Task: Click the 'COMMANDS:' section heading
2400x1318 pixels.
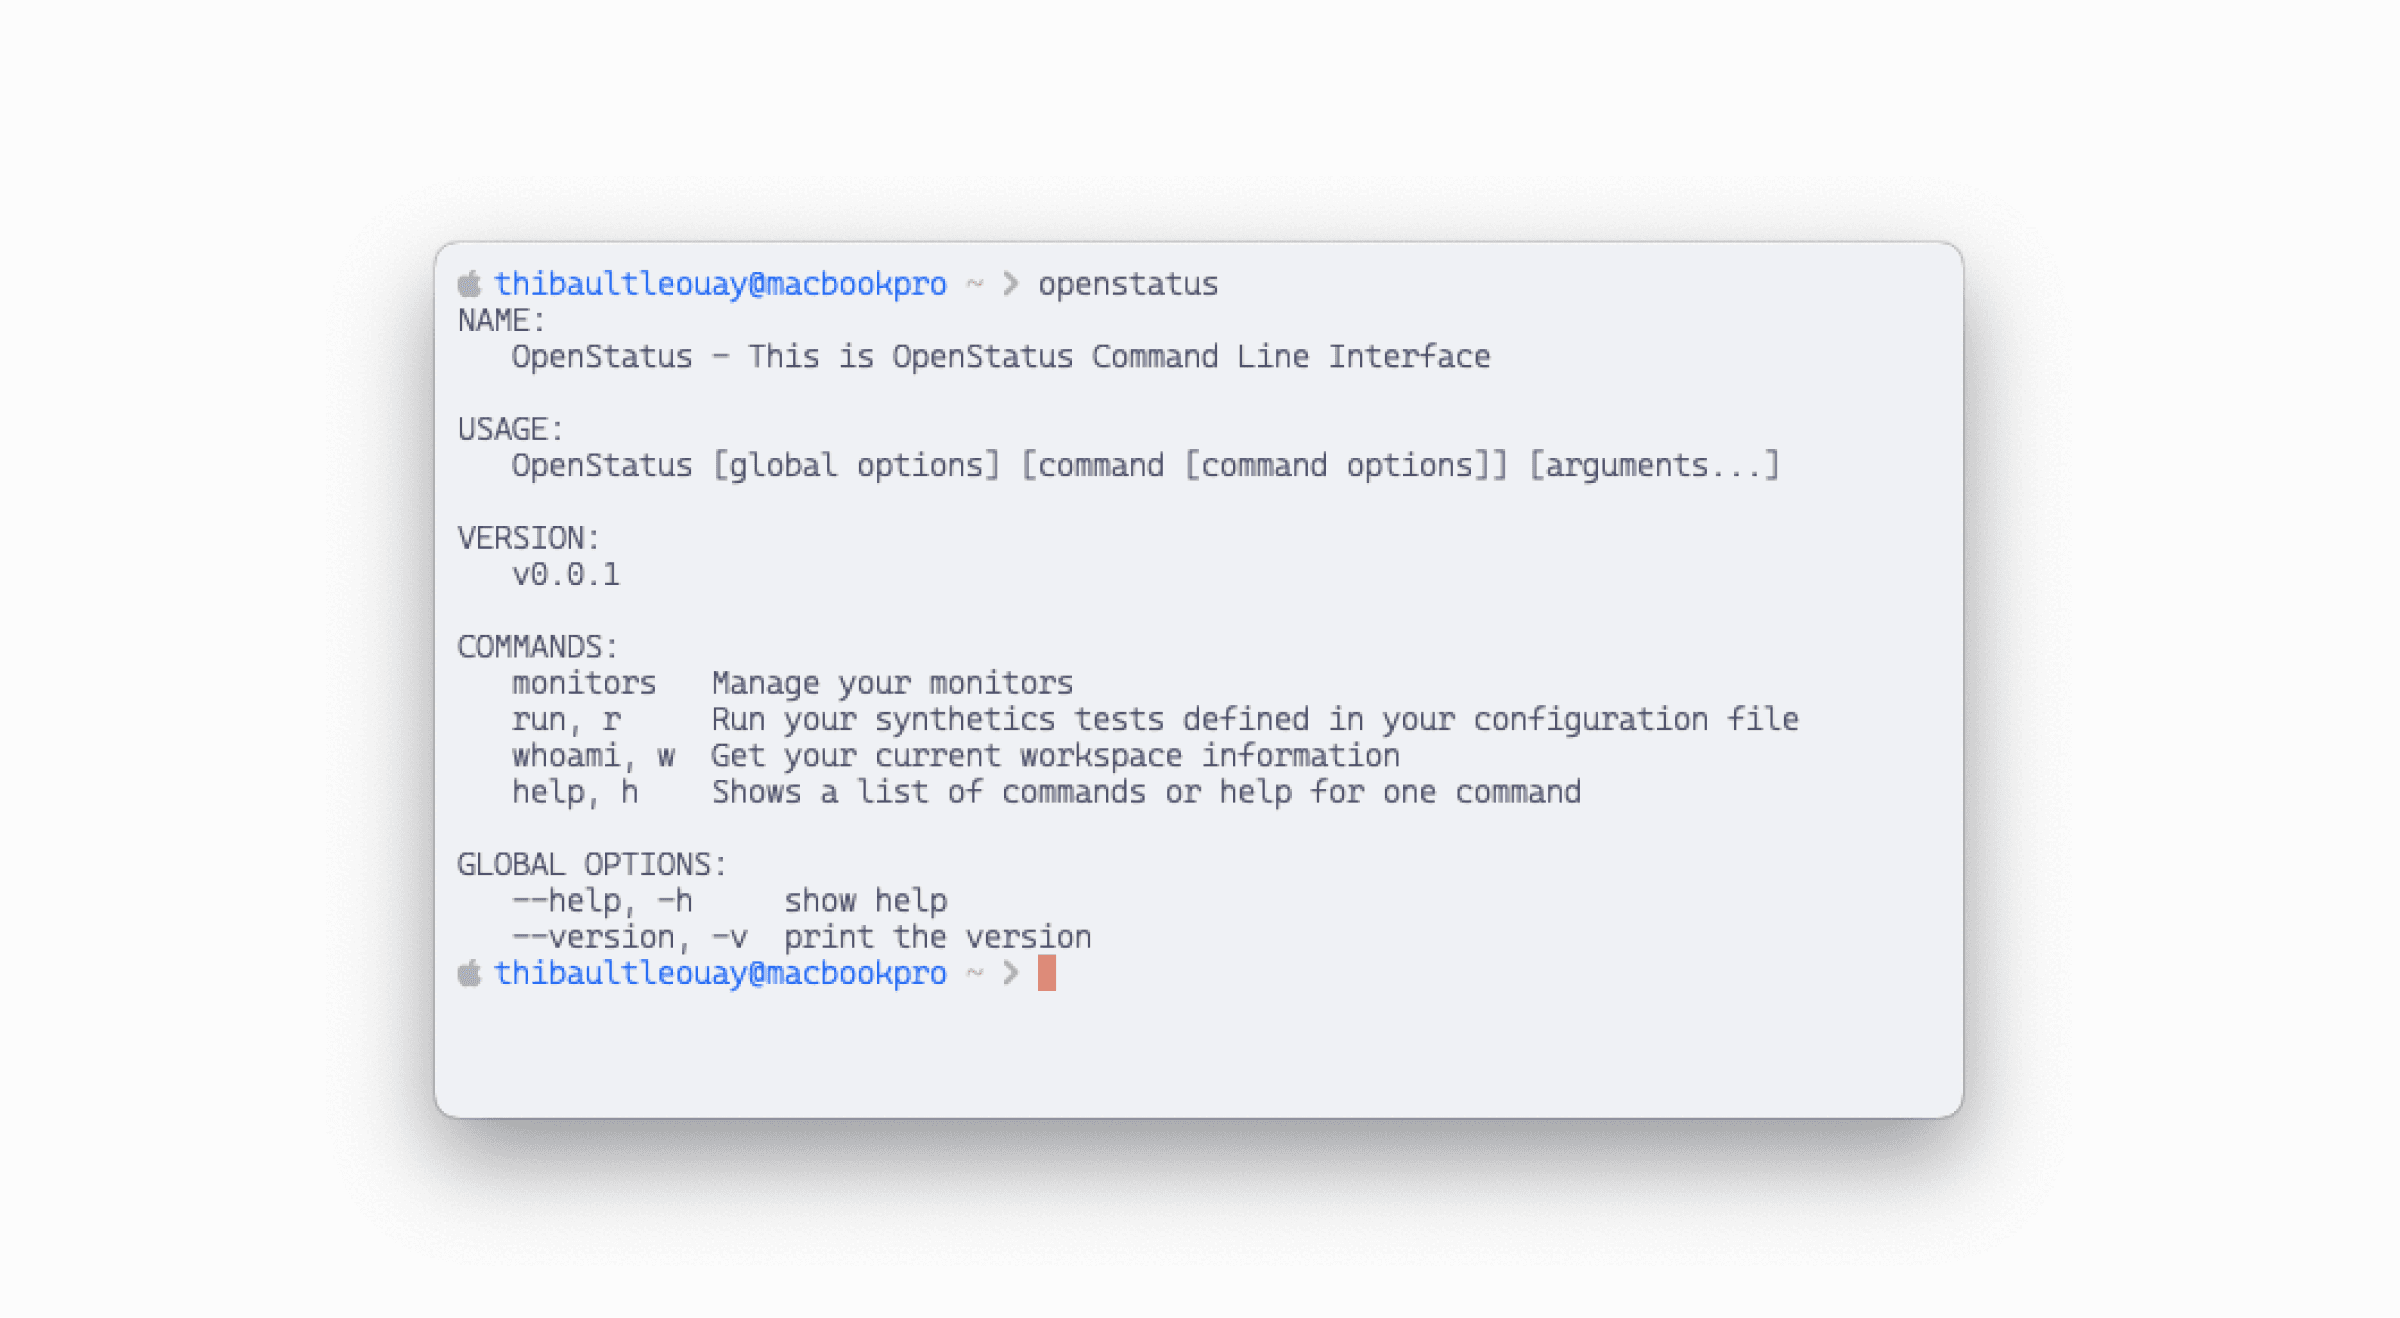Action: pyautogui.click(x=538, y=647)
